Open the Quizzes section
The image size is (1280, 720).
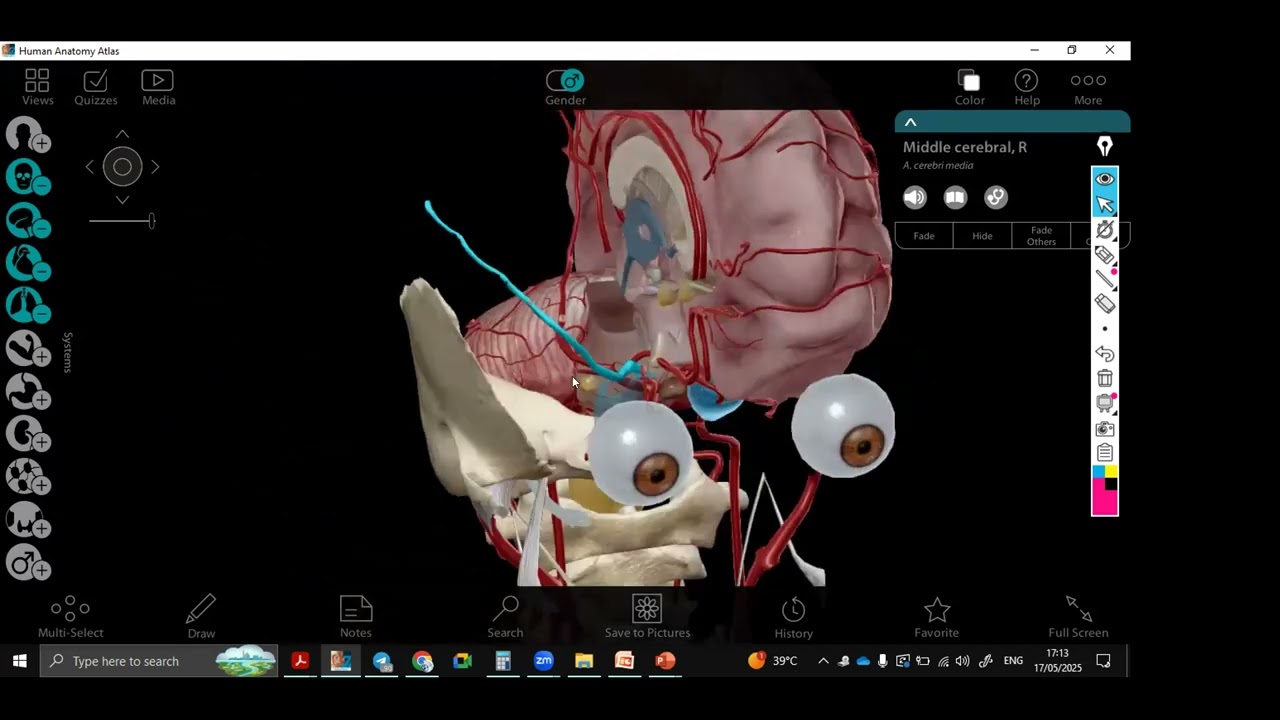(x=96, y=87)
